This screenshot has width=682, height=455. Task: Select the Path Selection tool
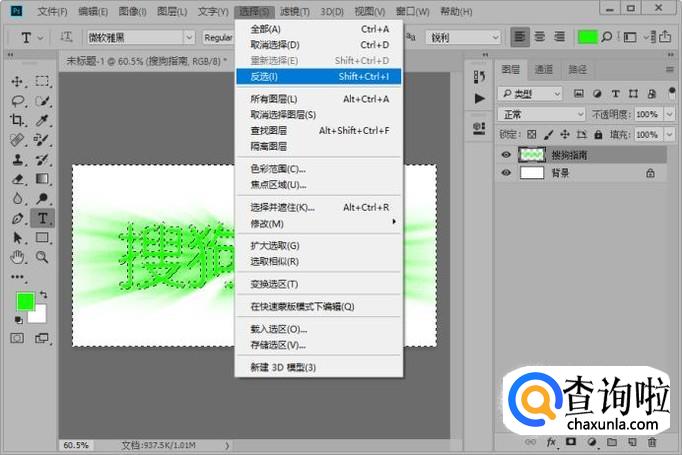17,238
